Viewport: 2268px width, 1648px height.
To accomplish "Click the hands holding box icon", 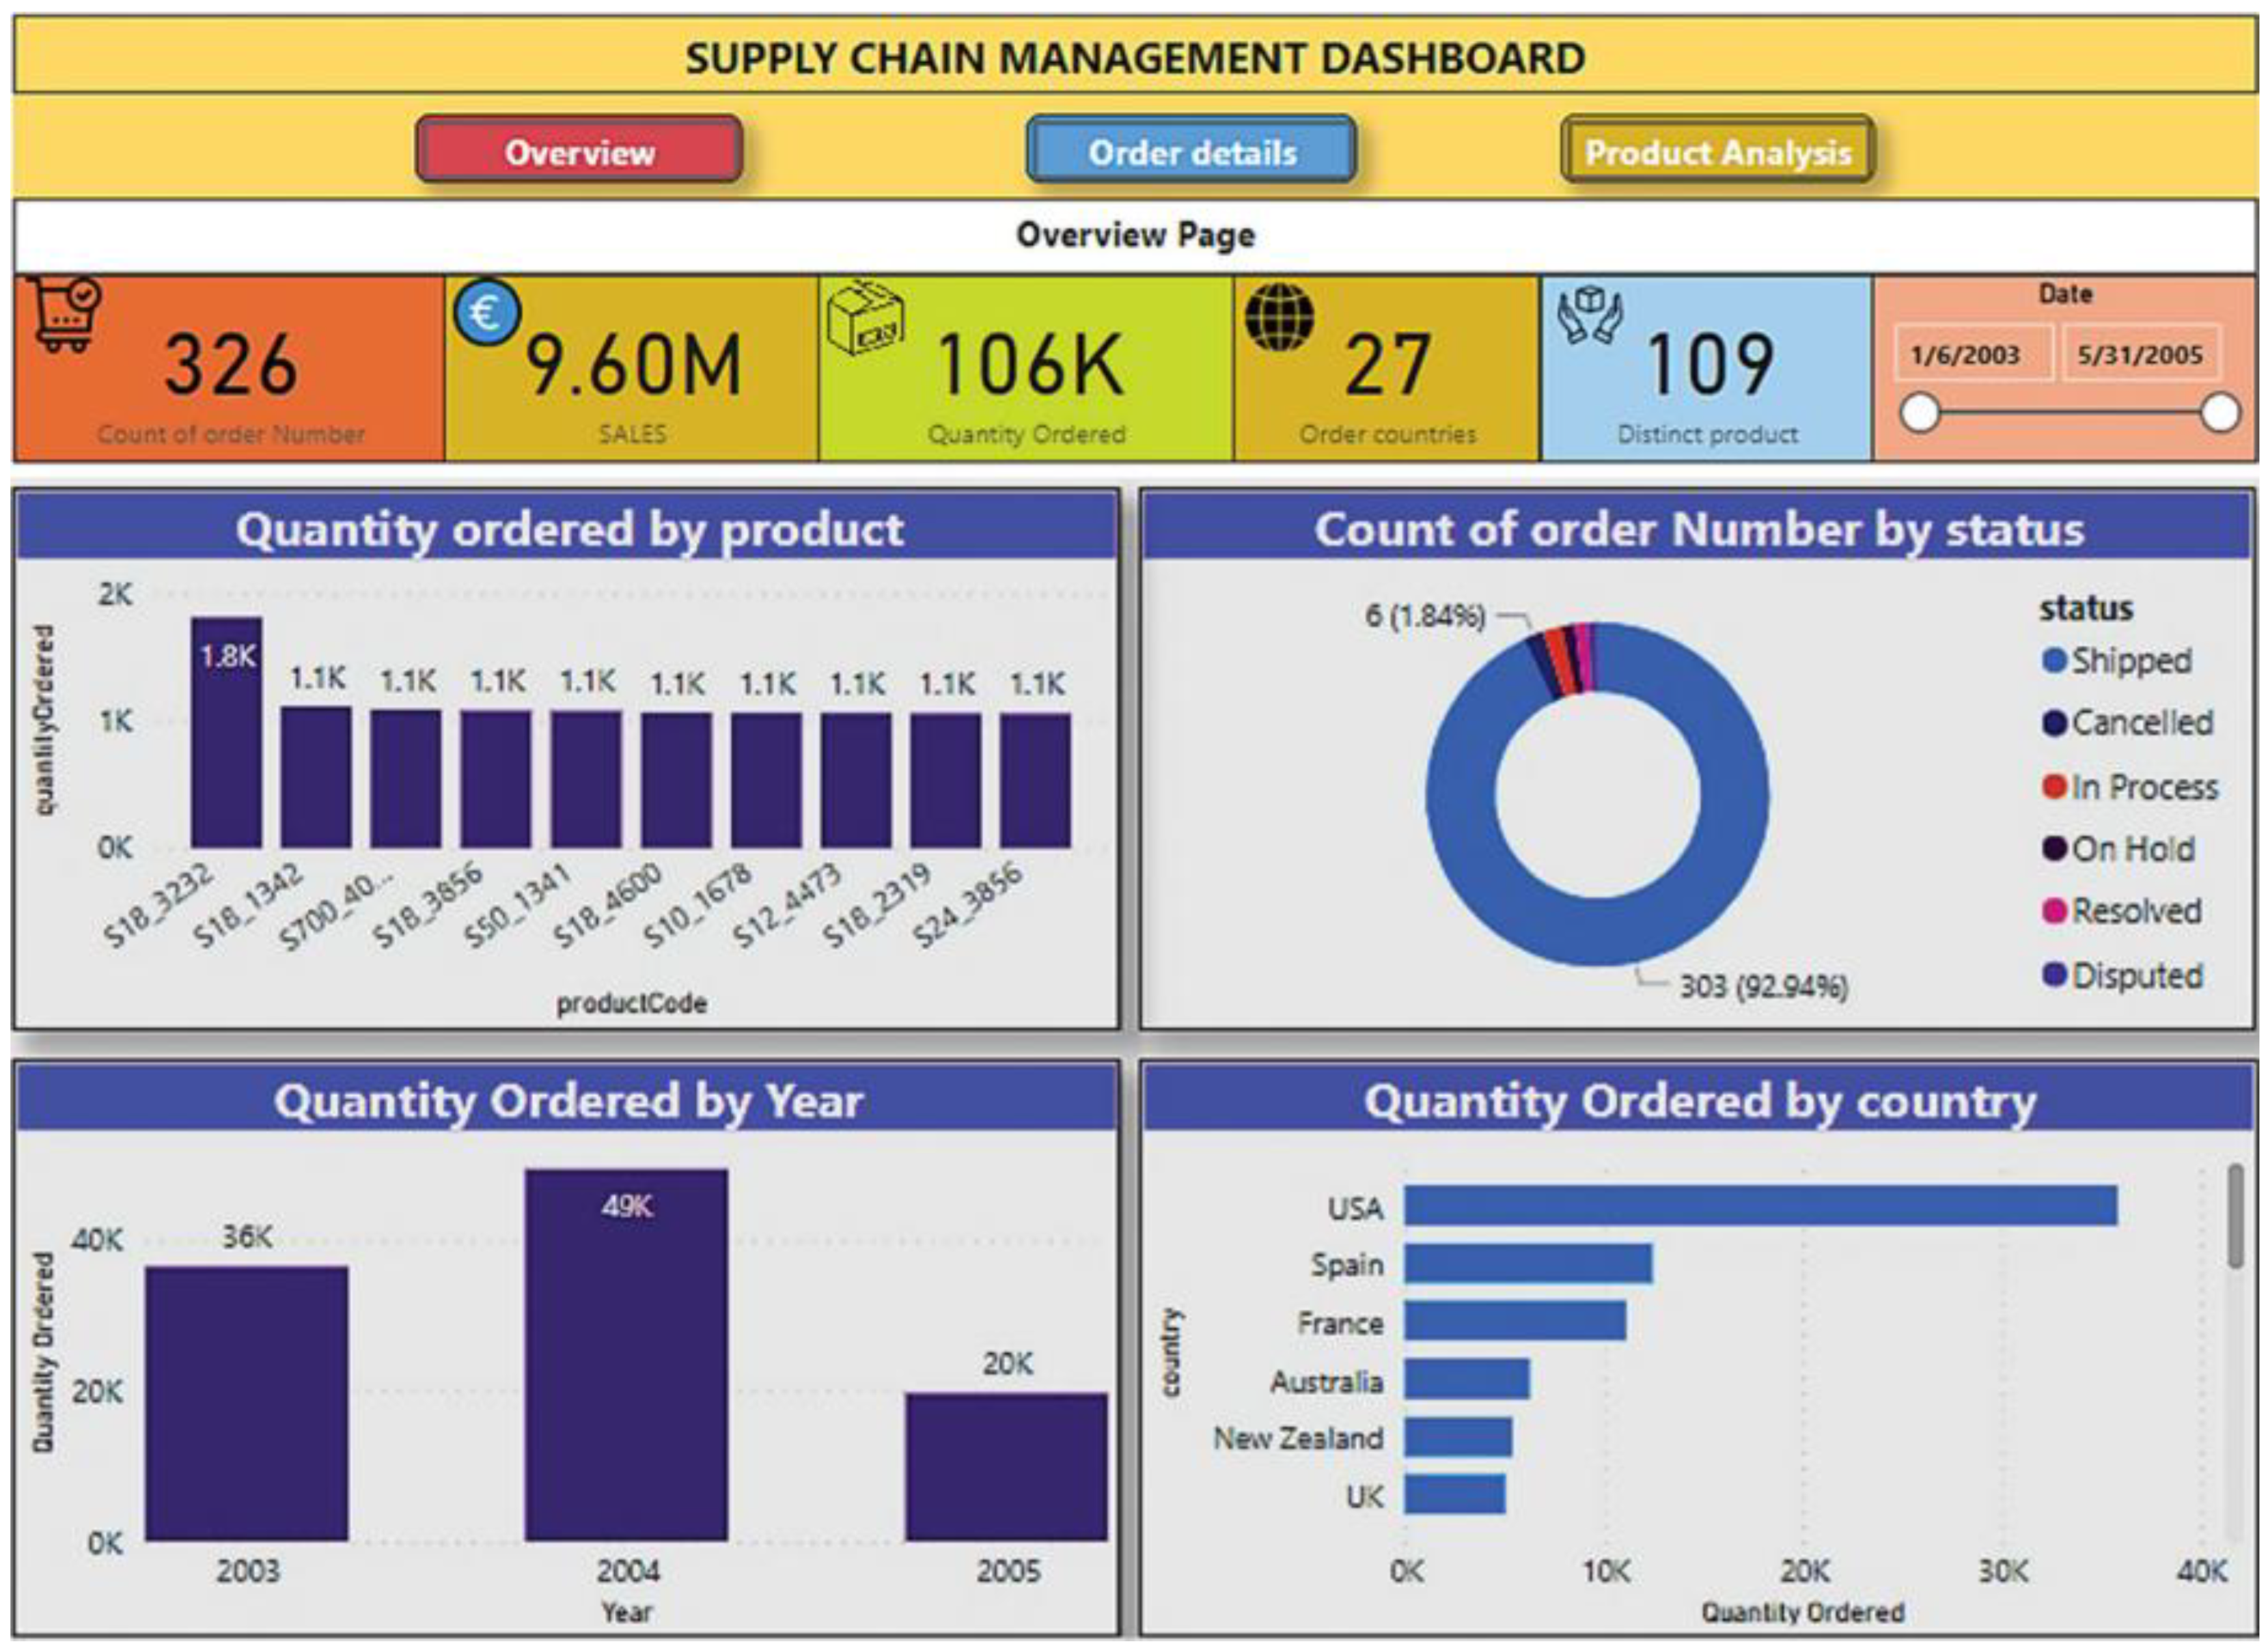I will (x=1589, y=315).
